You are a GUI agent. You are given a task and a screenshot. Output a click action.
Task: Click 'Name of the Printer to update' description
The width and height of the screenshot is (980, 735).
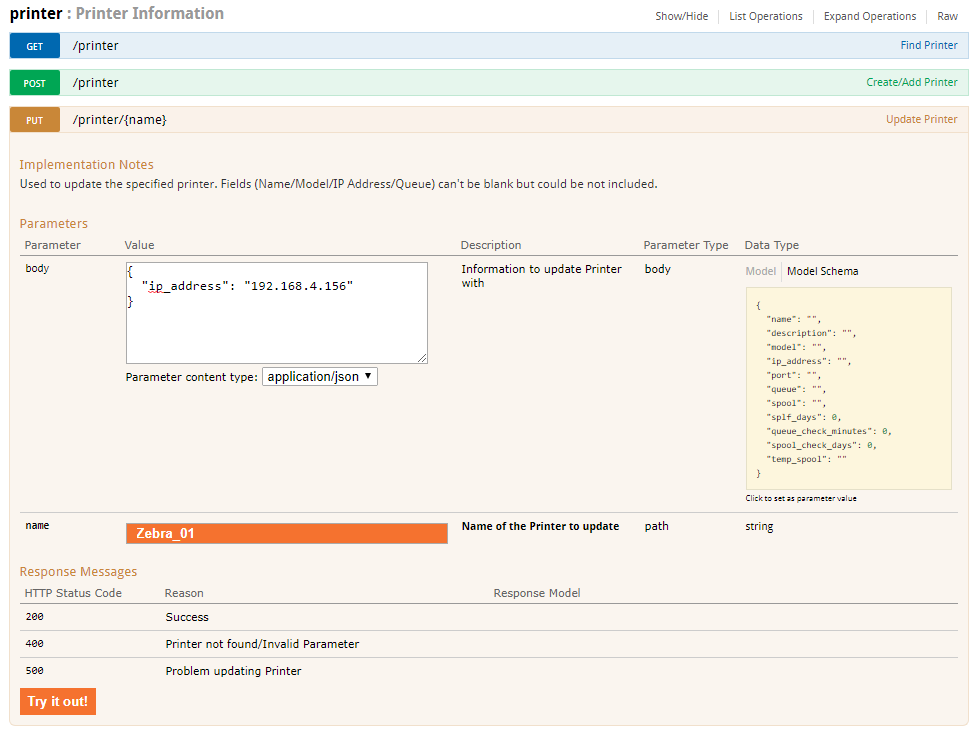541,526
